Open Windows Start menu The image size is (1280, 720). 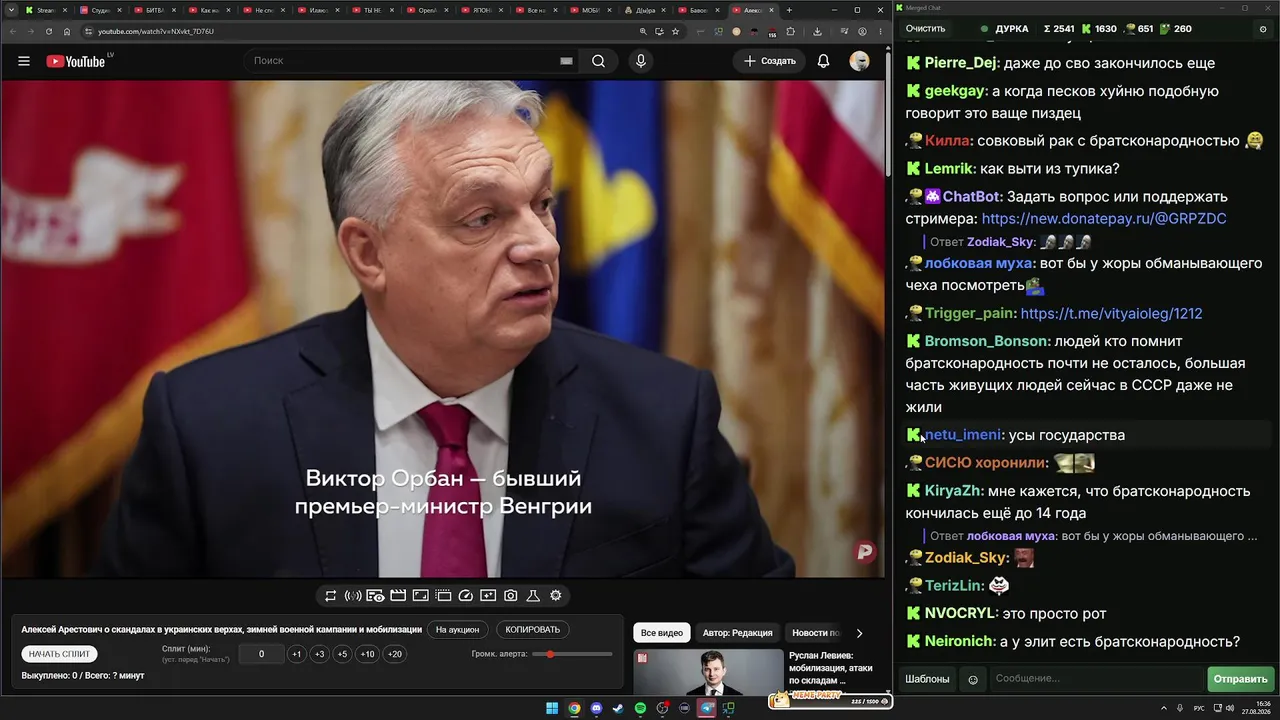point(552,708)
